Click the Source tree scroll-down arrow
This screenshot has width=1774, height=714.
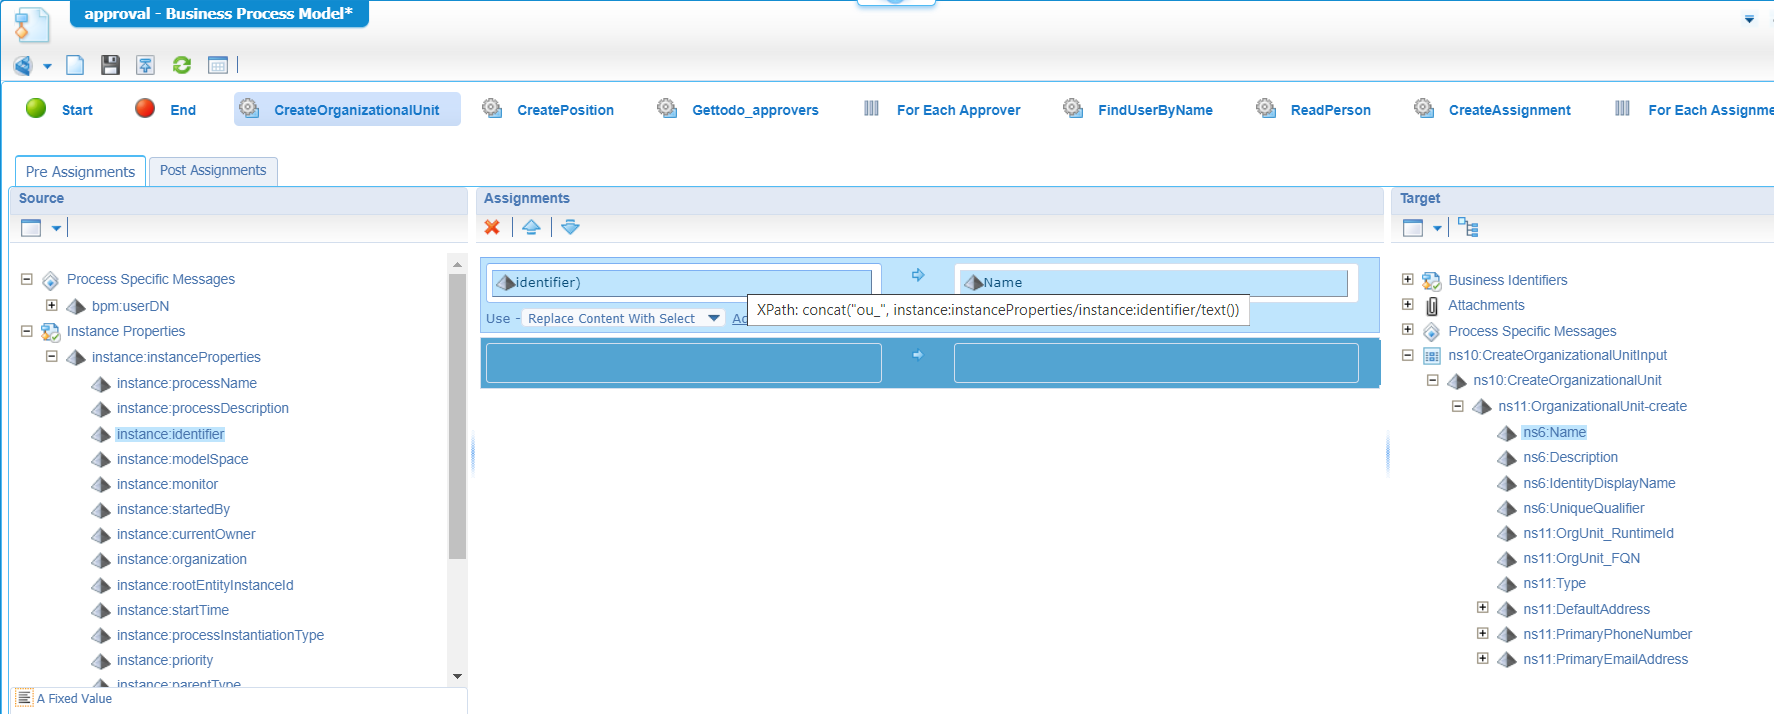click(457, 676)
